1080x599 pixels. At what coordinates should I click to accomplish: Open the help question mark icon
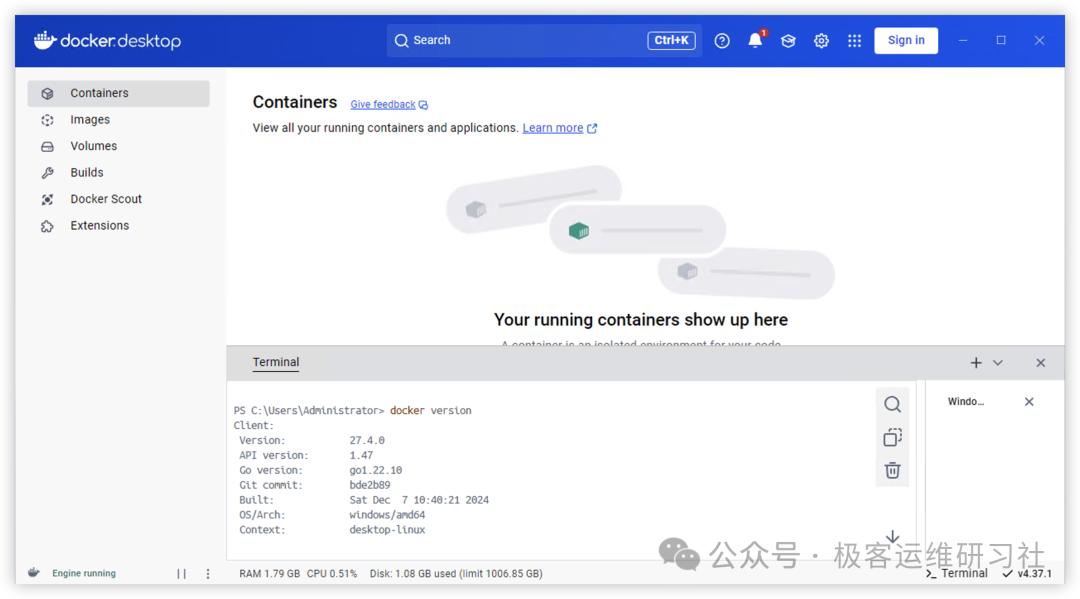click(722, 41)
